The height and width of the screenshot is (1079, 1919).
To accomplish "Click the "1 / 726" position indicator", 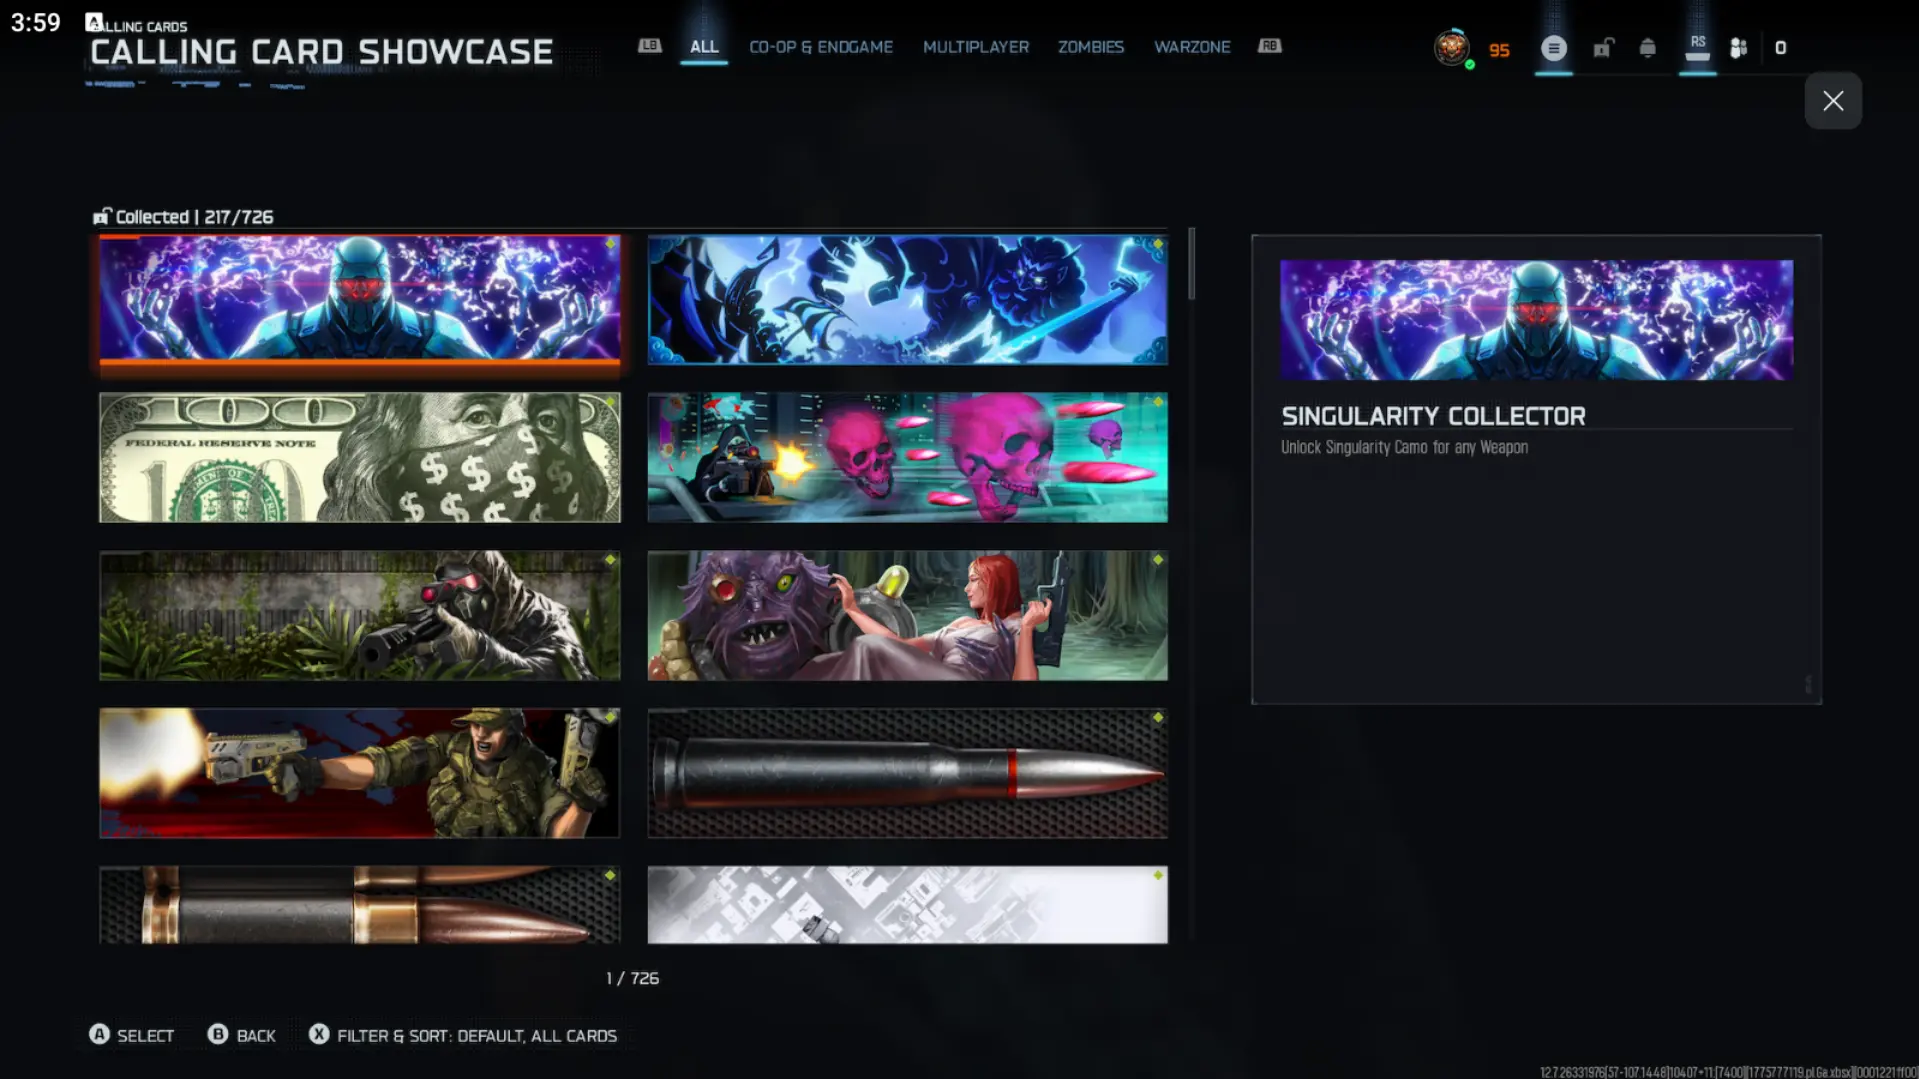I will point(632,978).
